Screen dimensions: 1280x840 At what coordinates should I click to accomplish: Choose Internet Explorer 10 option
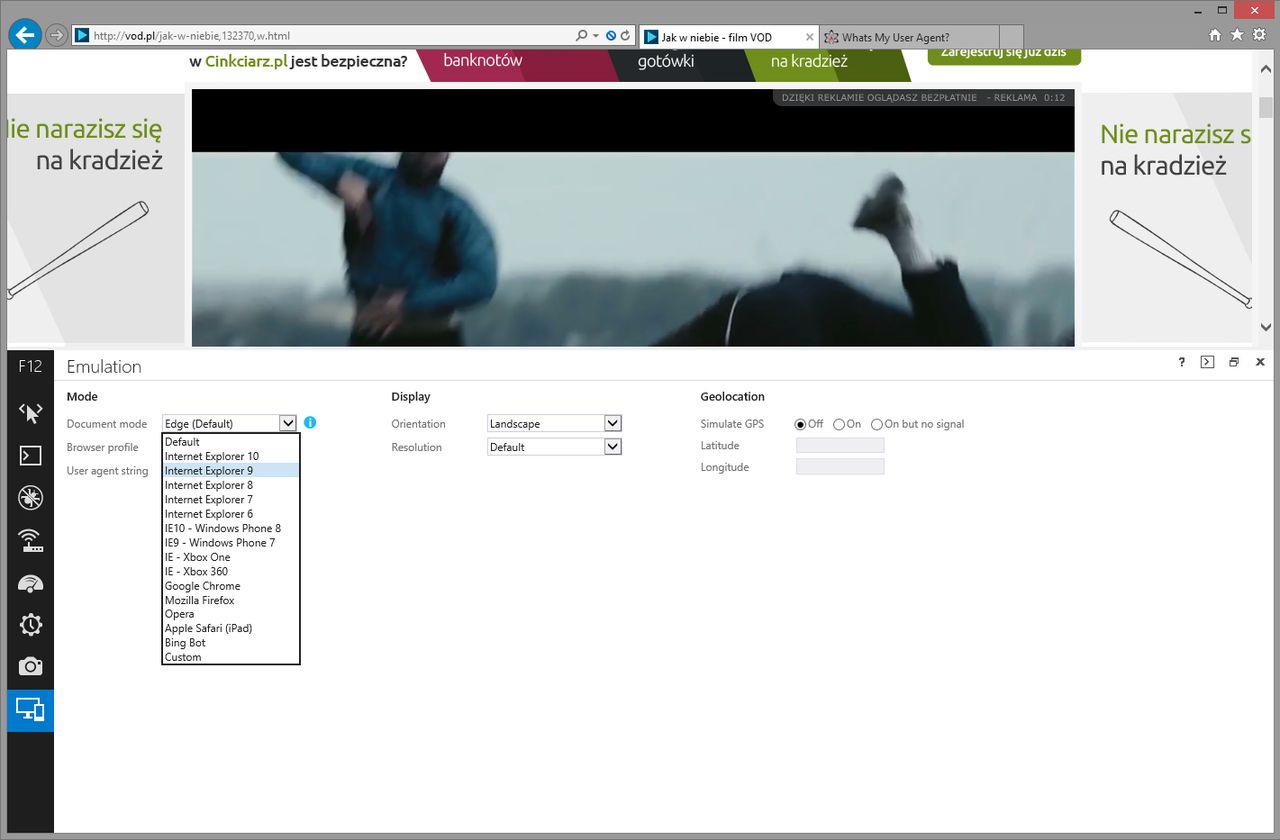[x=231, y=456]
